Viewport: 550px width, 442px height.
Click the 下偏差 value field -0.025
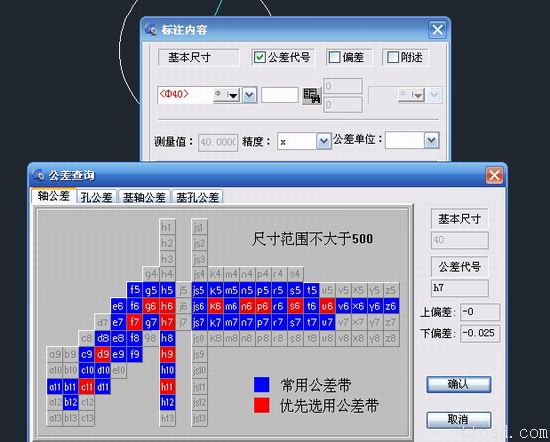480,333
